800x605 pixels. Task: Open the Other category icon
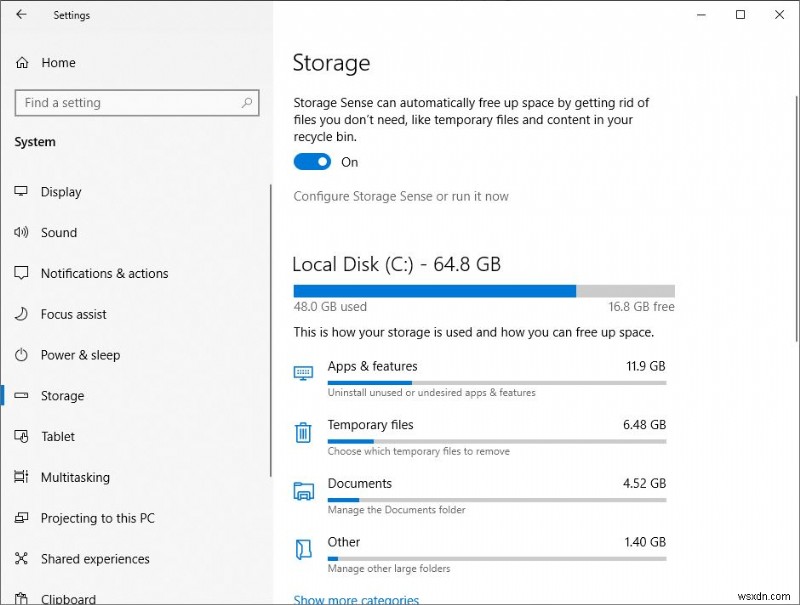point(303,549)
